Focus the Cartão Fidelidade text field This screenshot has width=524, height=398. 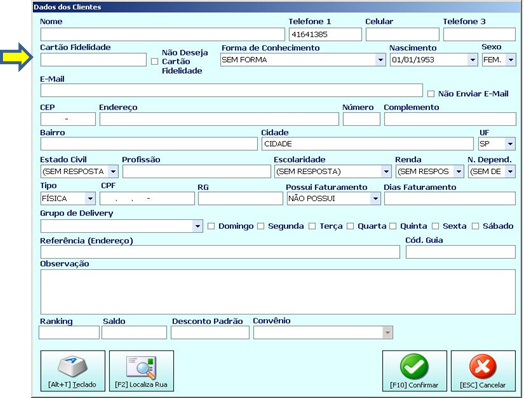coord(93,60)
